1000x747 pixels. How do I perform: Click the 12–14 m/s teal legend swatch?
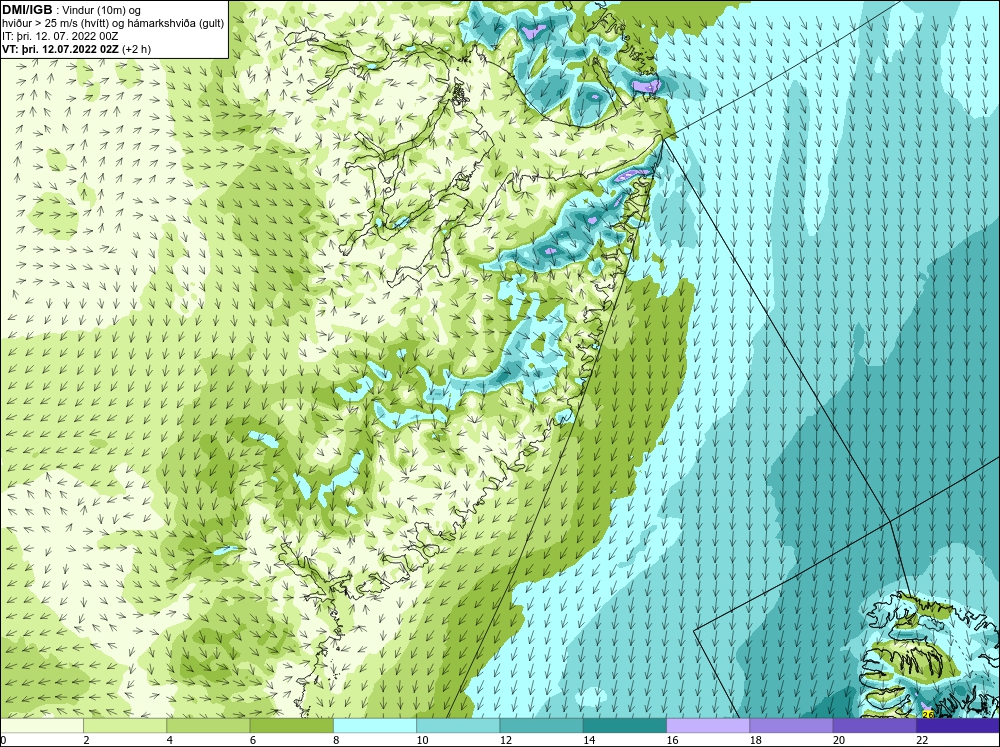click(x=541, y=726)
